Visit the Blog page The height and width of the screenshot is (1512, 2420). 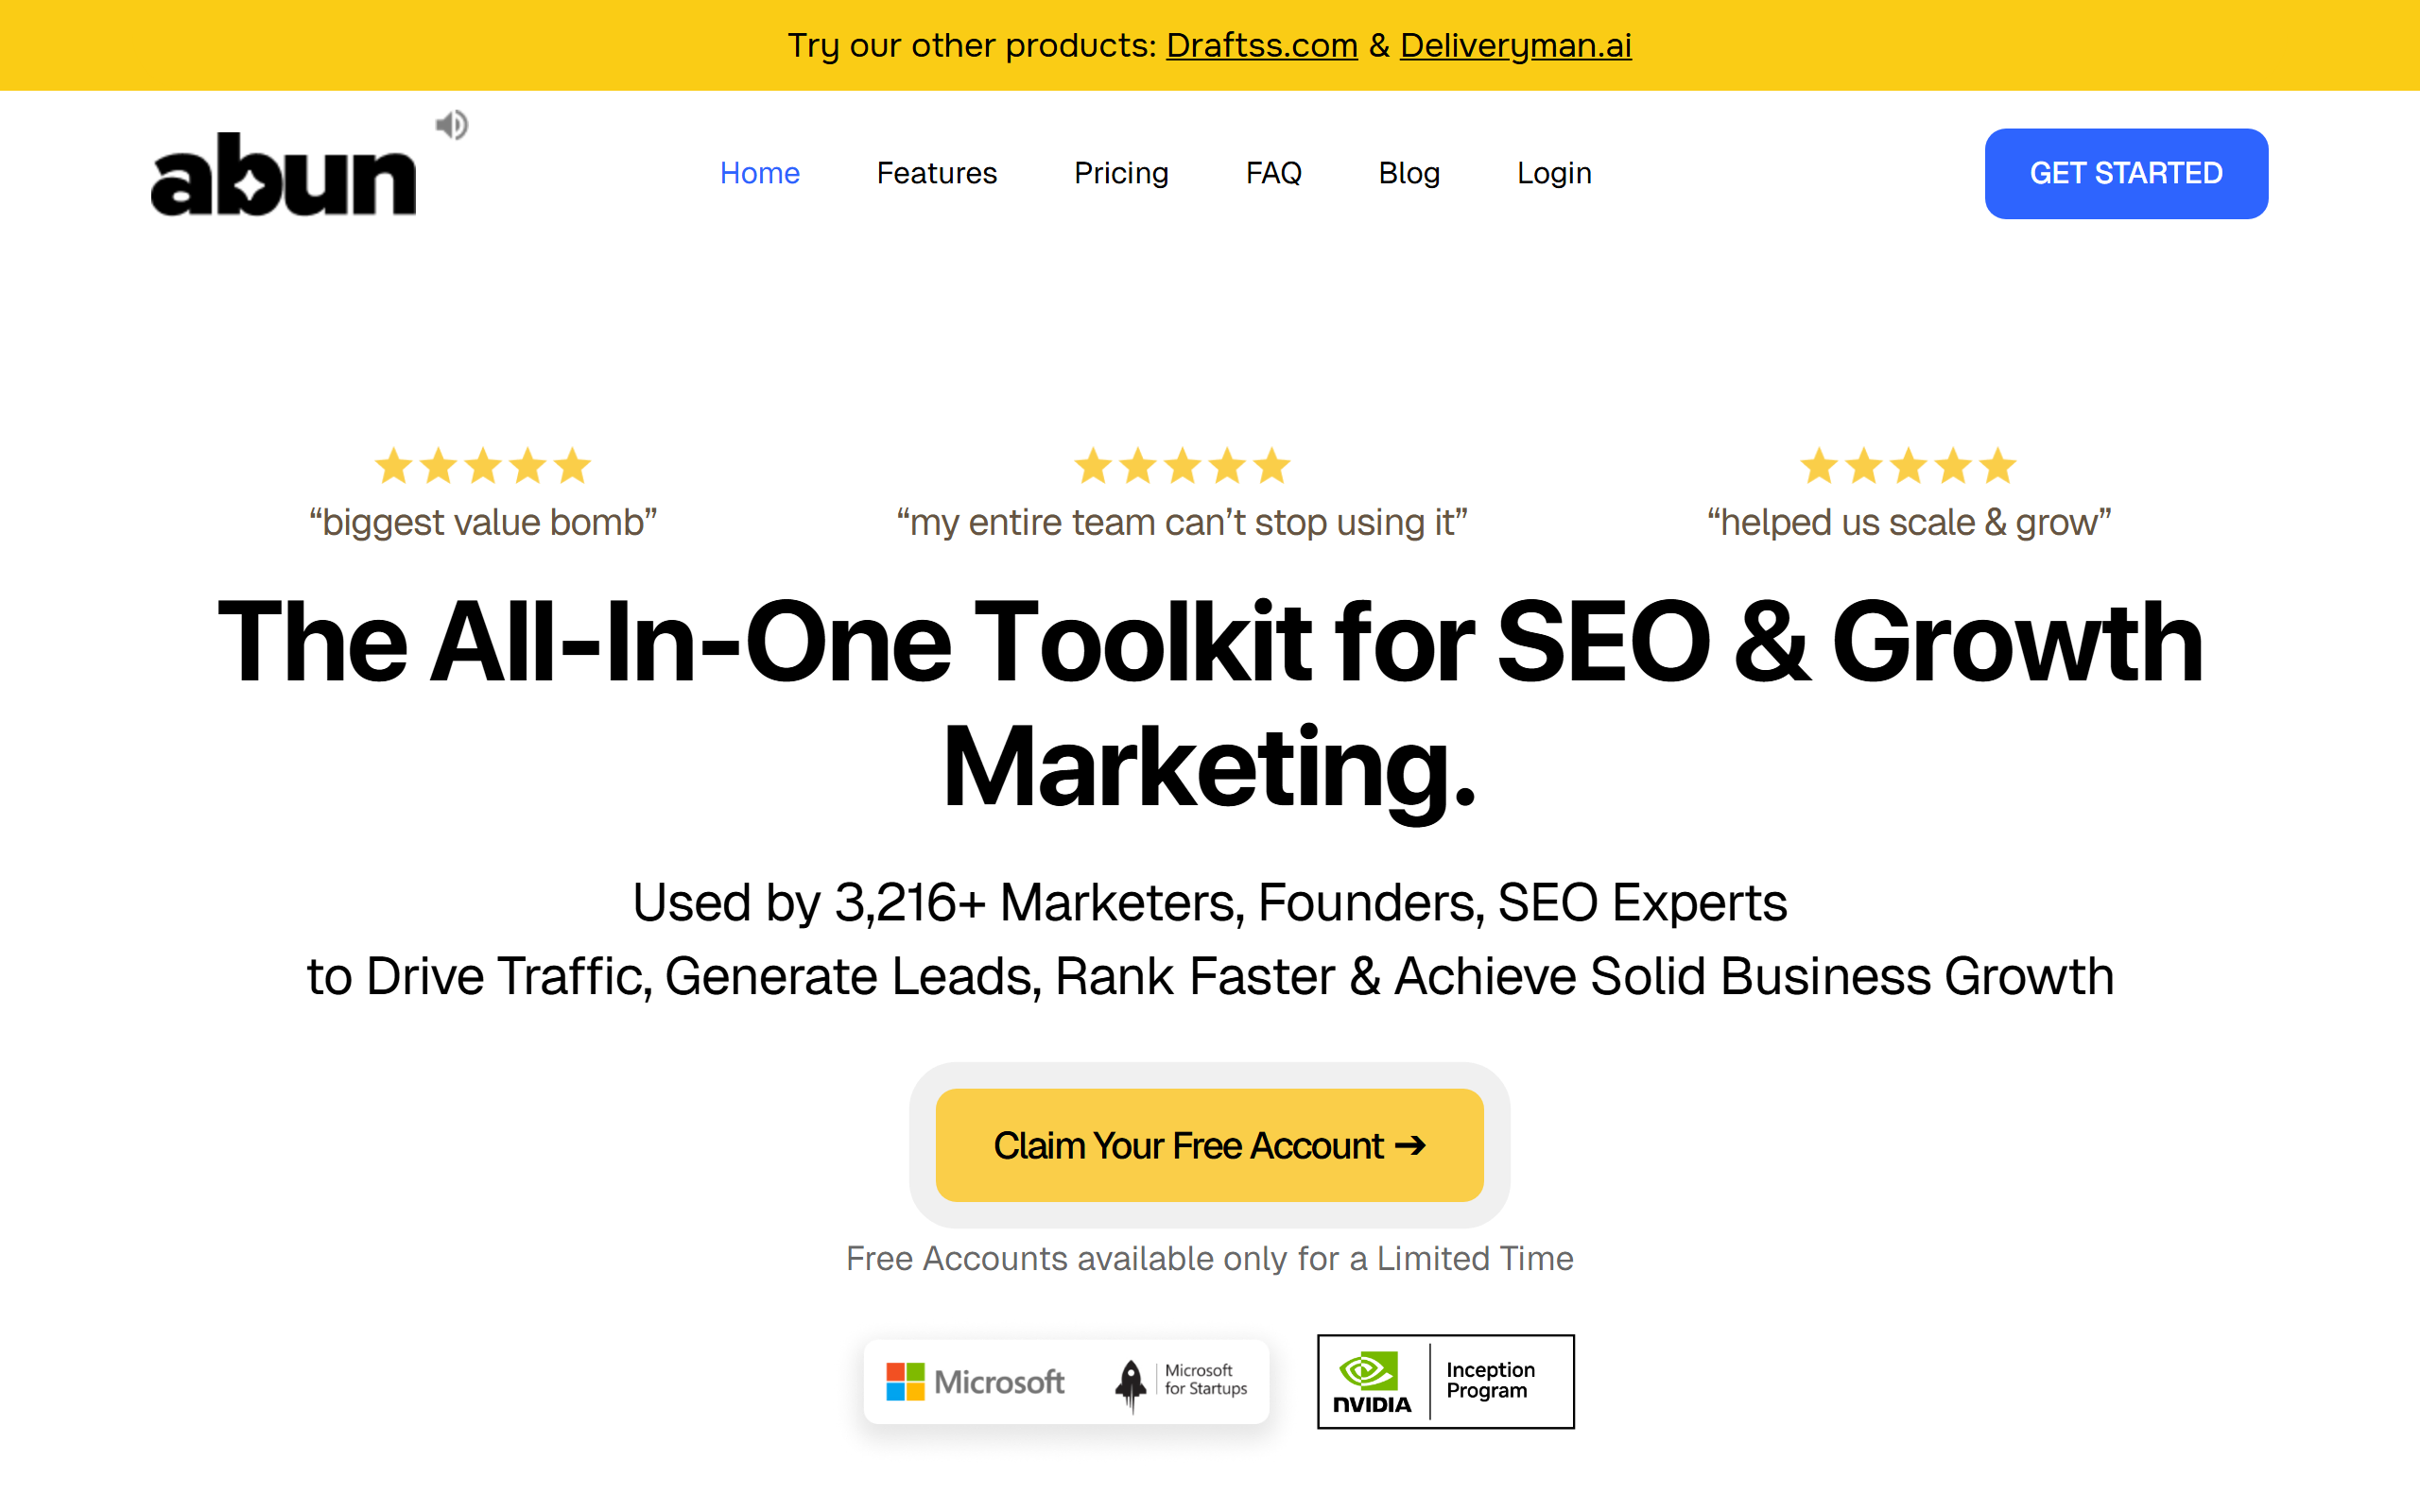pyautogui.click(x=1409, y=173)
